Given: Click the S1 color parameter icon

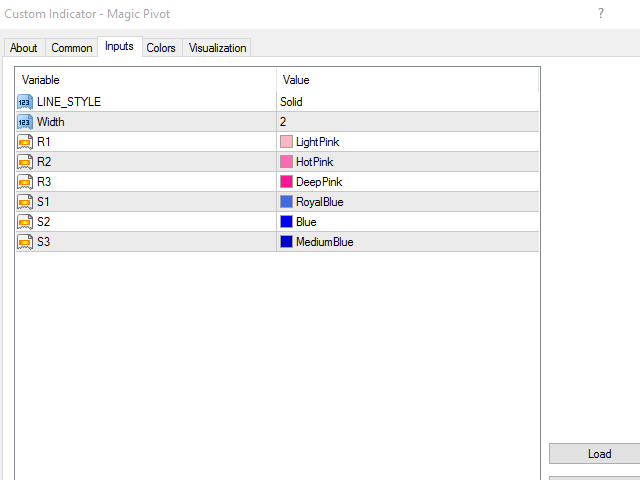Looking at the screenshot, I should (x=25, y=202).
